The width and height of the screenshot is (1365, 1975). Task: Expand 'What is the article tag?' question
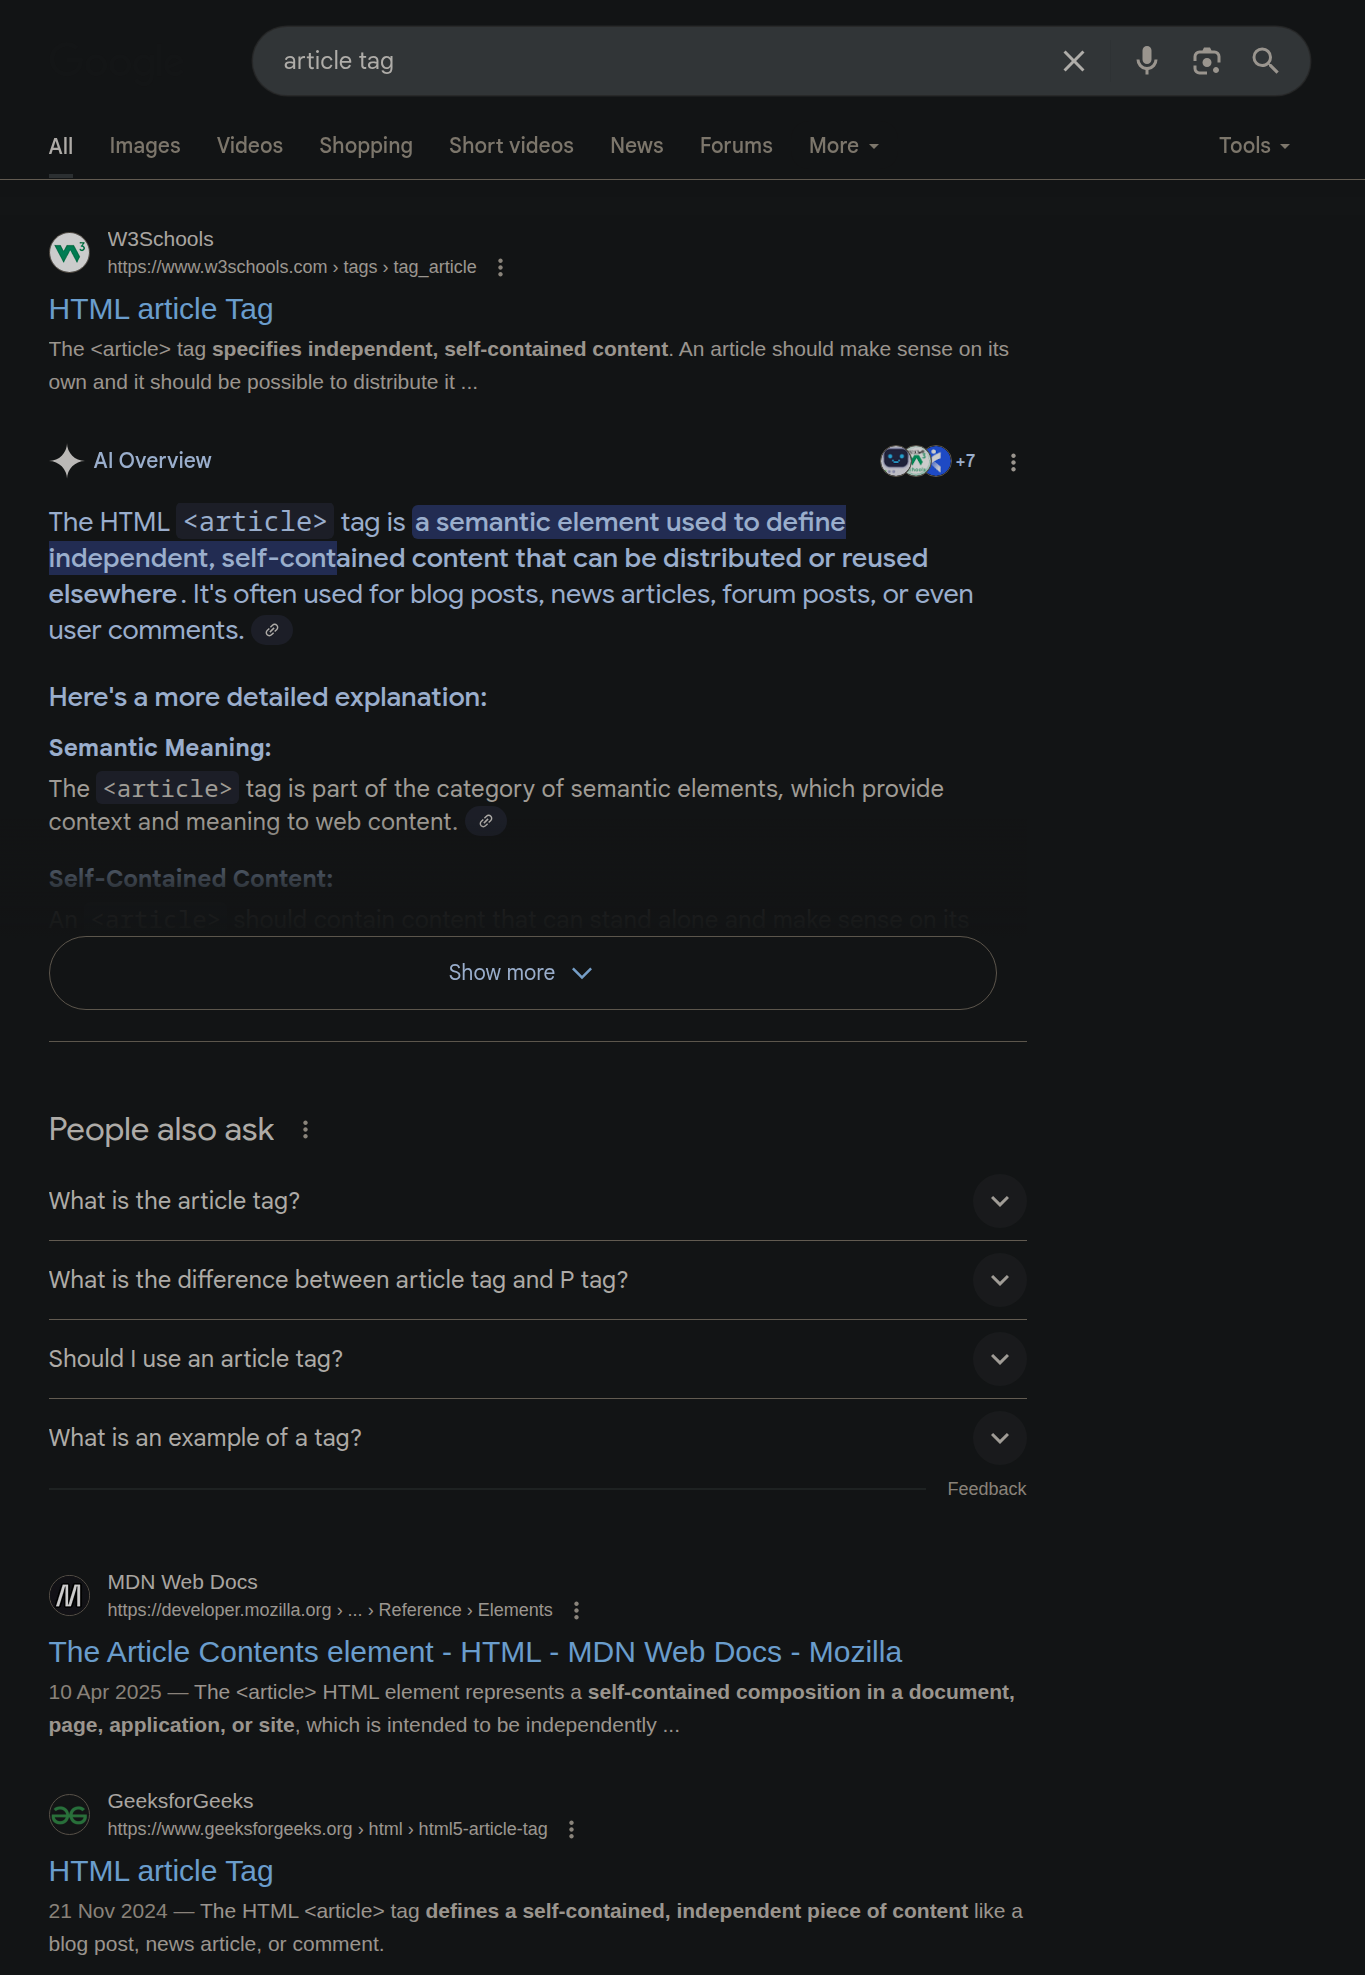click(538, 1201)
